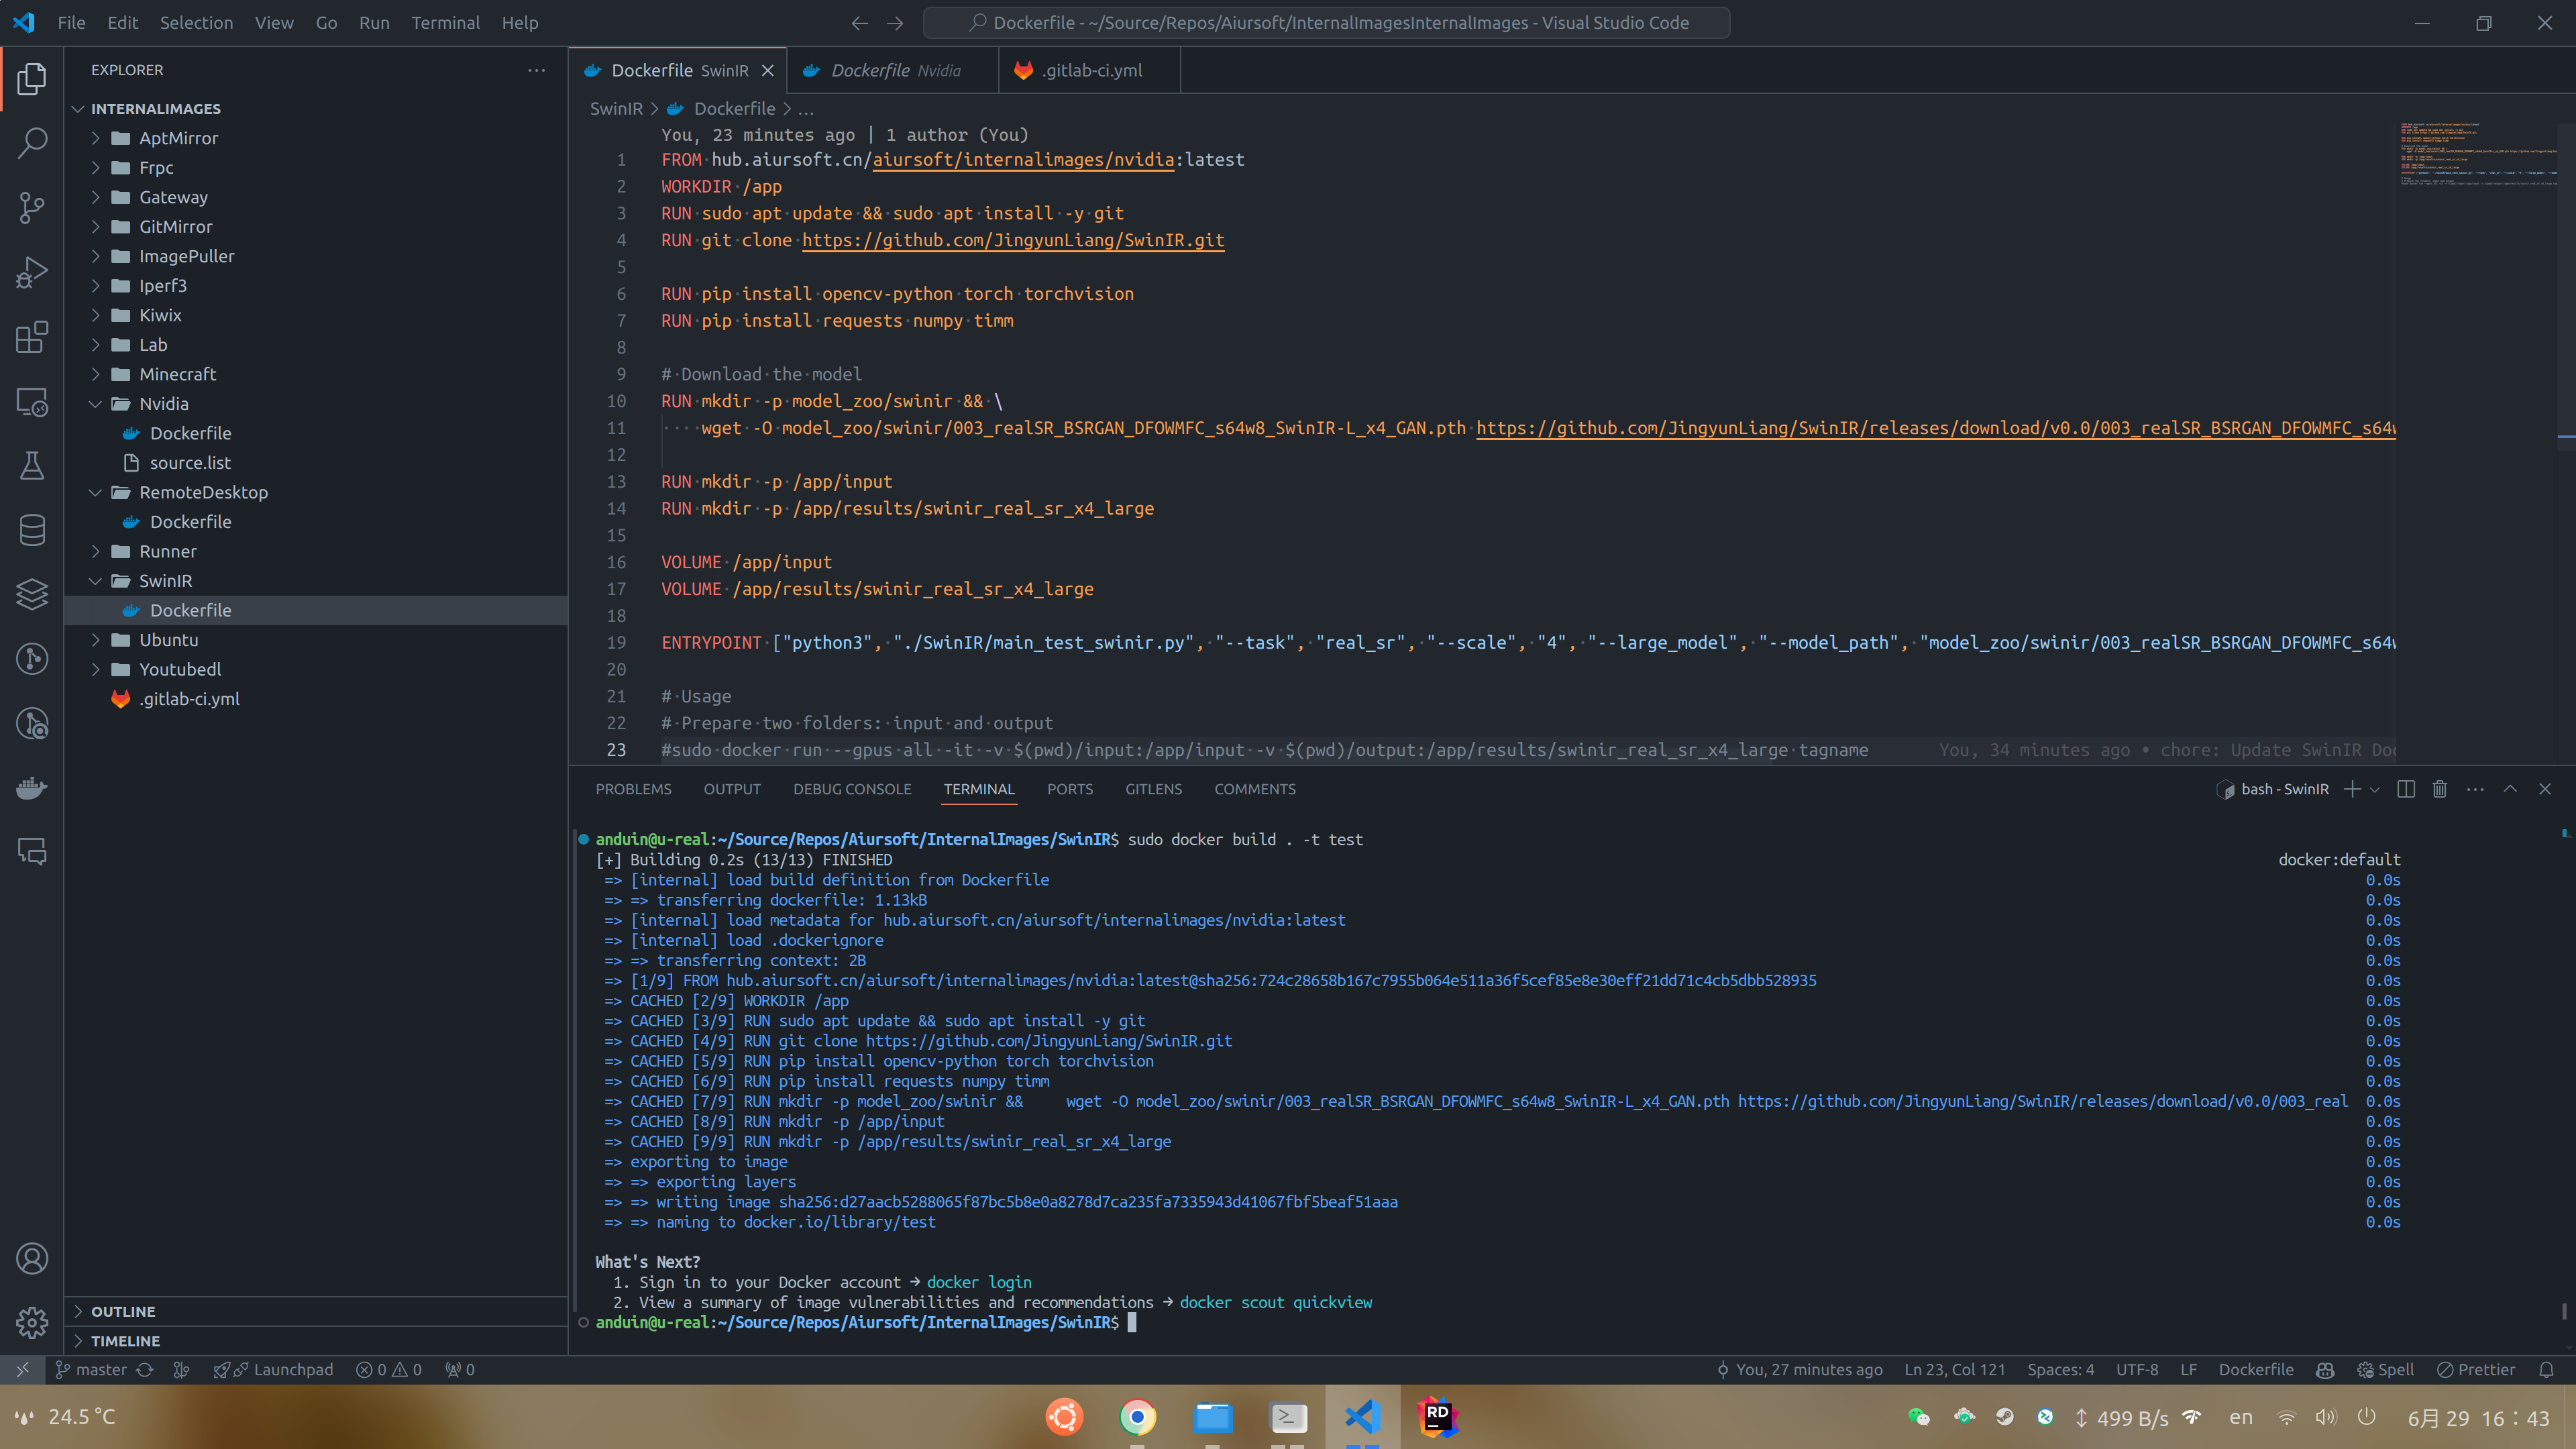Maximize terminal panel size with chevron
The height and width of the screenshot is (1449, 2576).
(2510, 789)
